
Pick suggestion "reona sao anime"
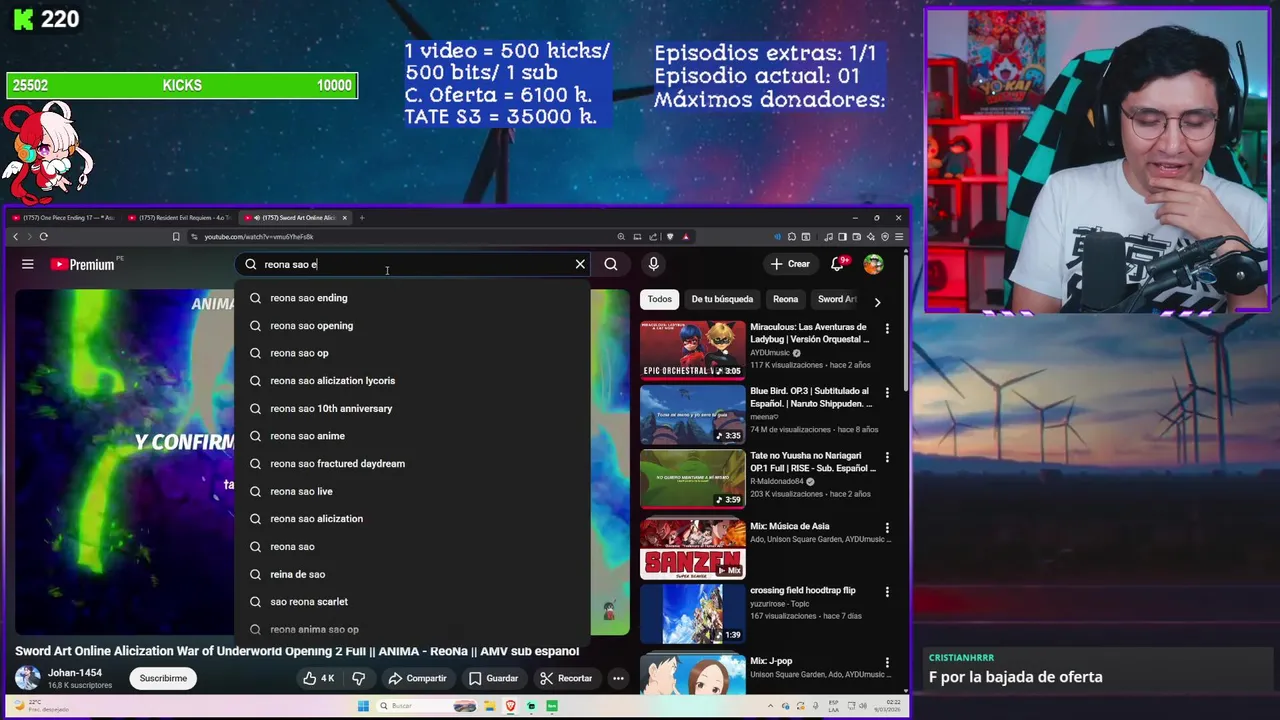[412, 436]
